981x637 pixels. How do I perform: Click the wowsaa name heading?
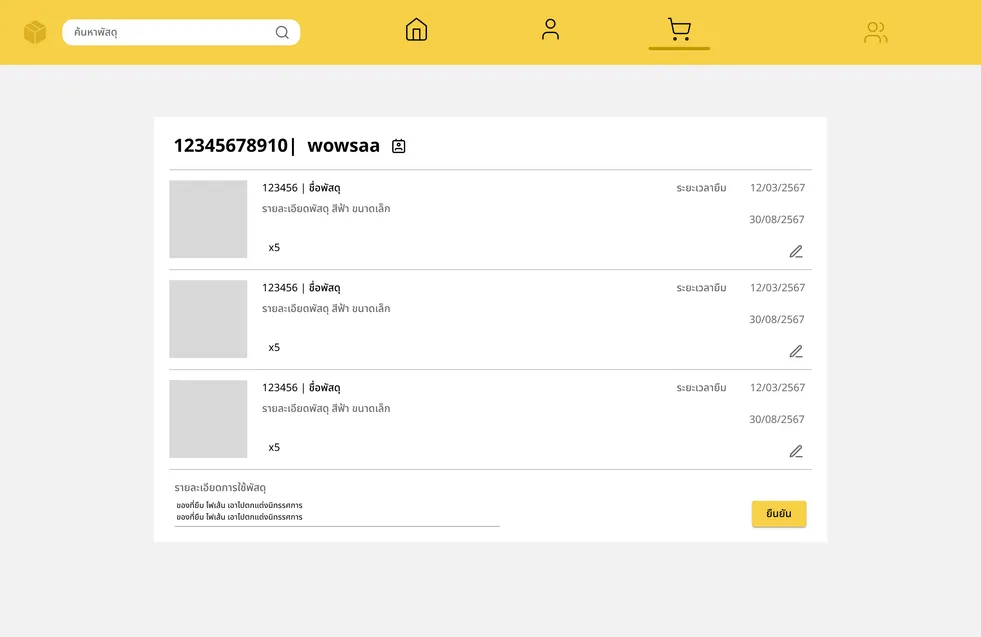343,145
